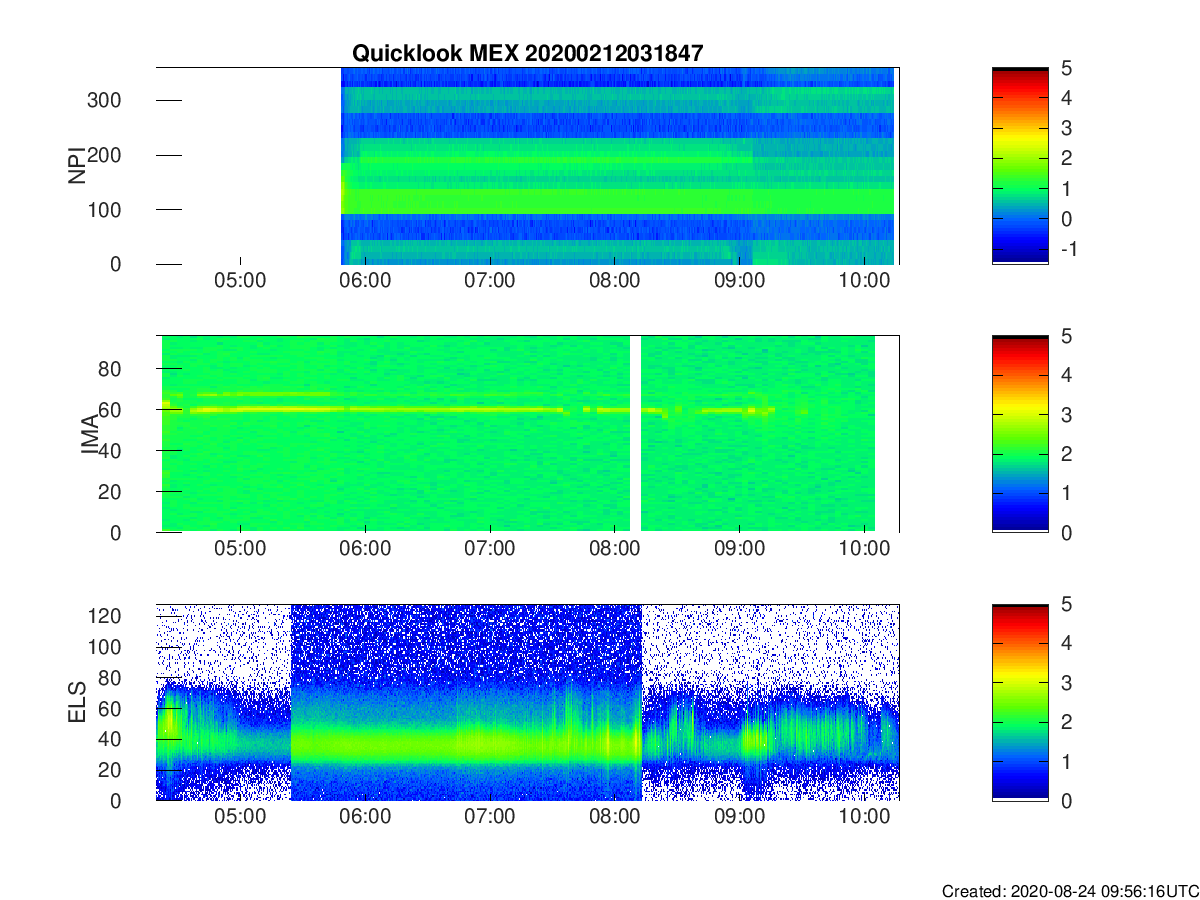Click the ELS spectrogram plot area
This screenshot has height=900, width=1200.
tap(527, 702)
